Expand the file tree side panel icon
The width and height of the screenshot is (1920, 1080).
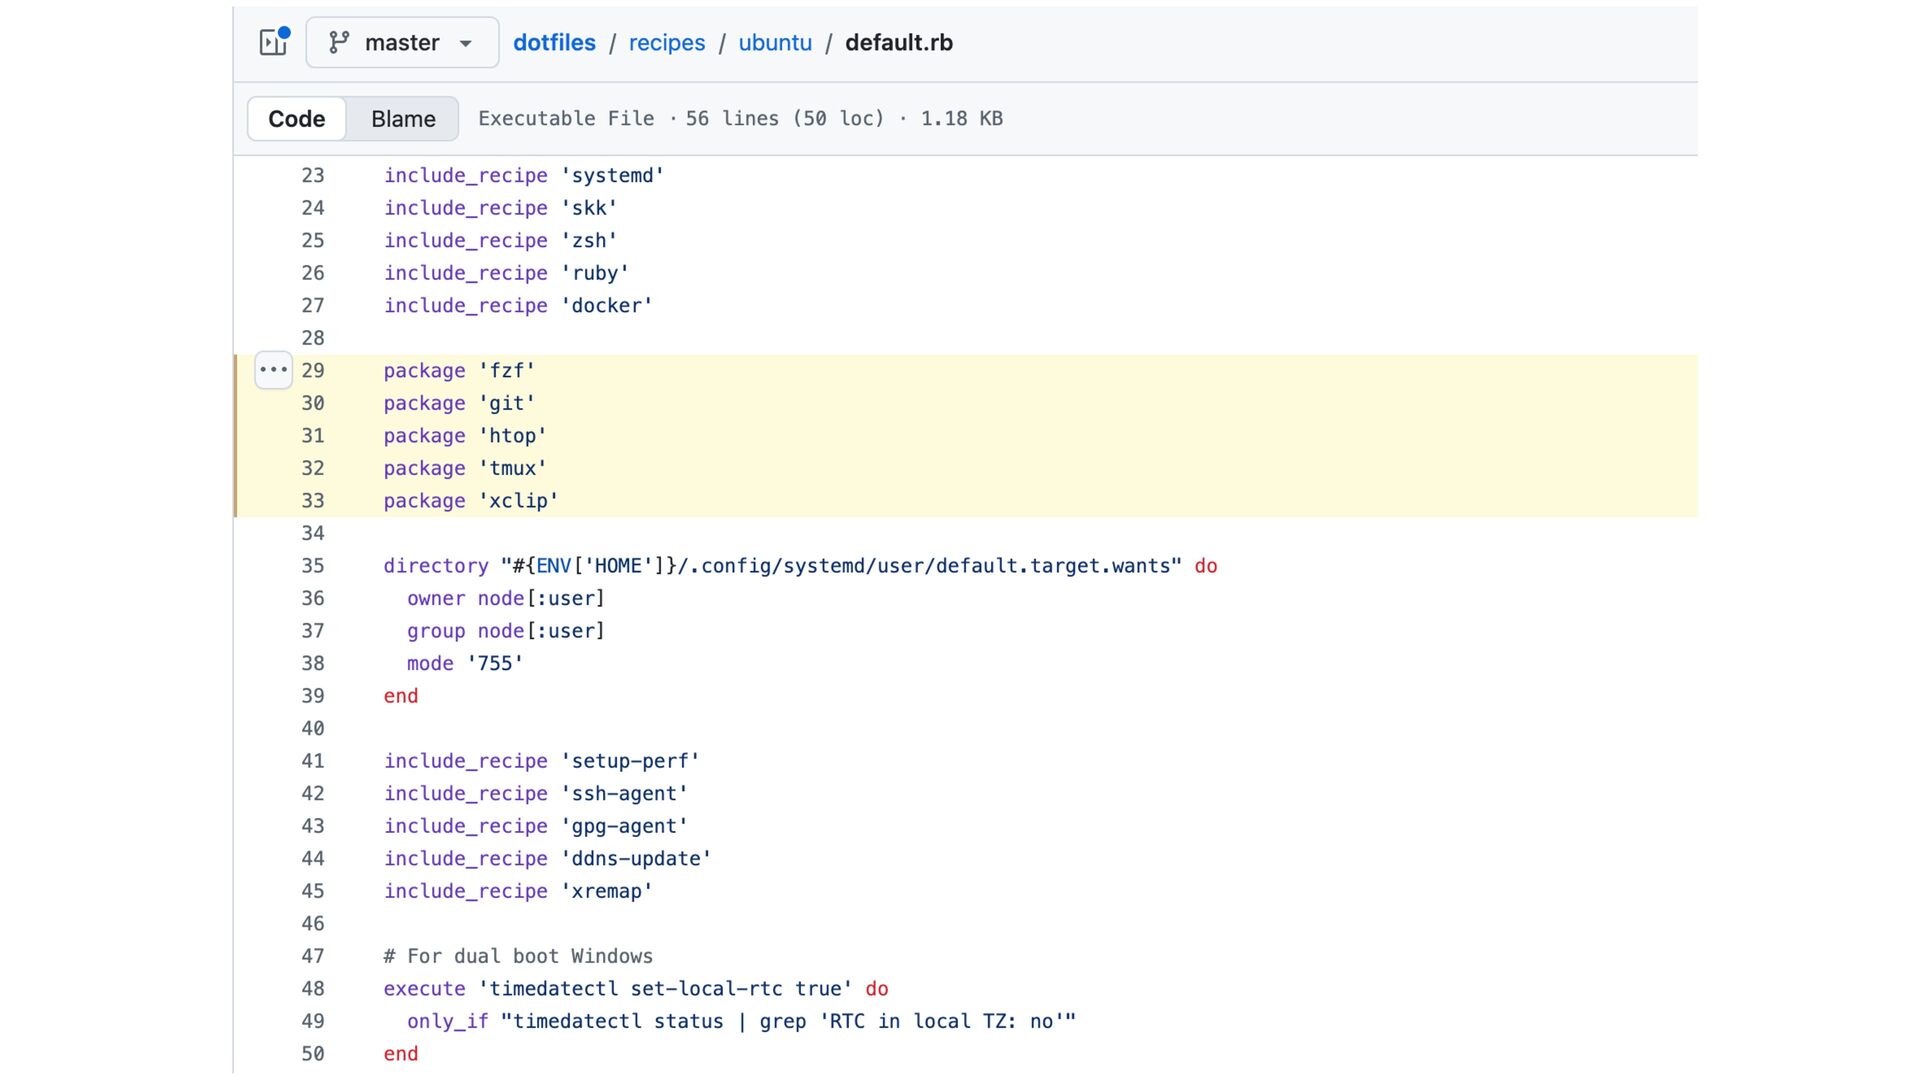click(273, 42)
